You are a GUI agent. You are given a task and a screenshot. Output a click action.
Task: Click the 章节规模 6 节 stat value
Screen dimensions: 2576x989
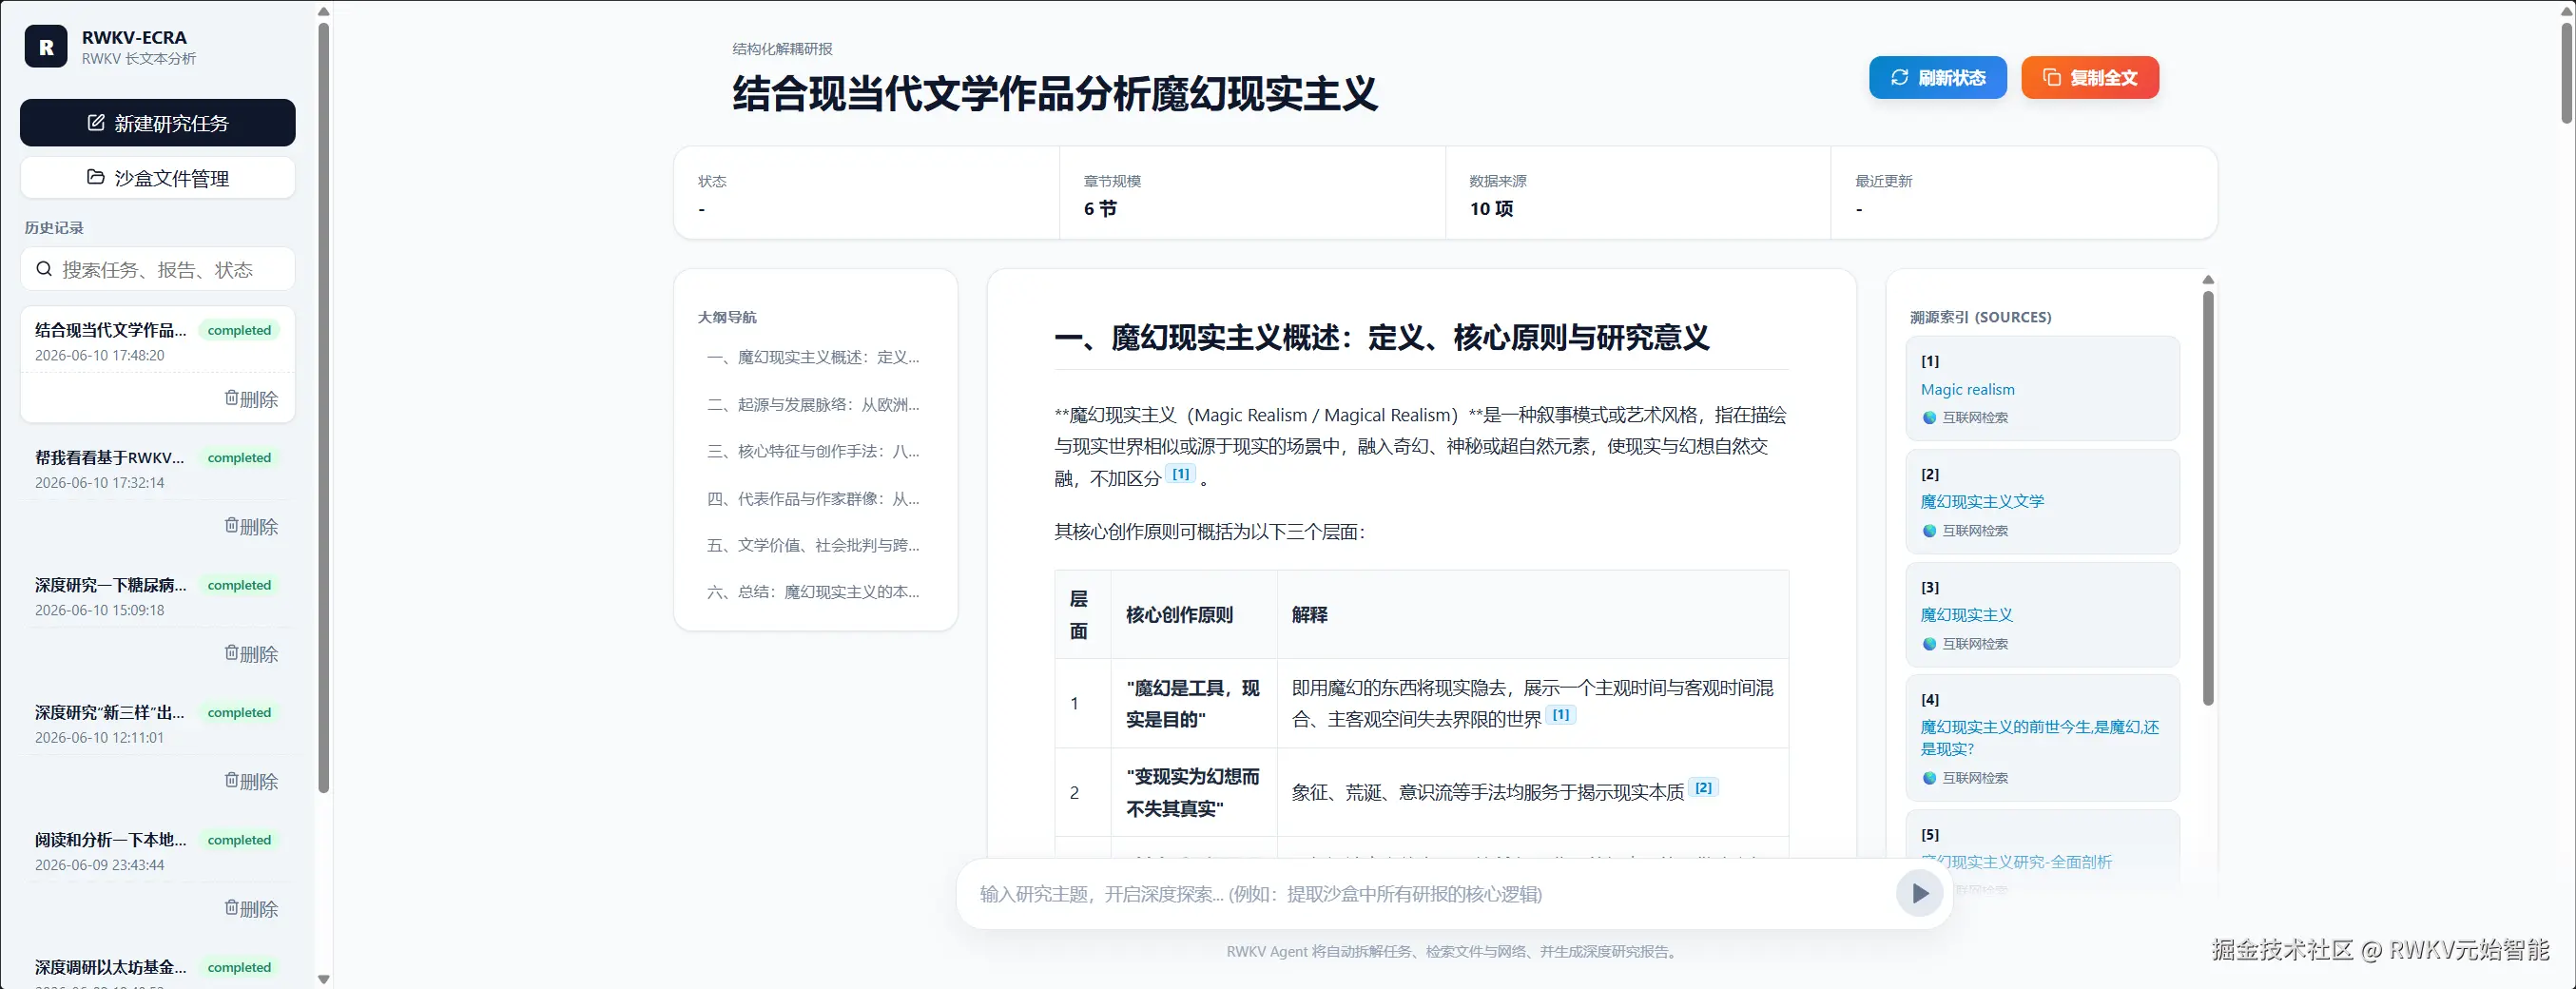tap(1100, 208)
